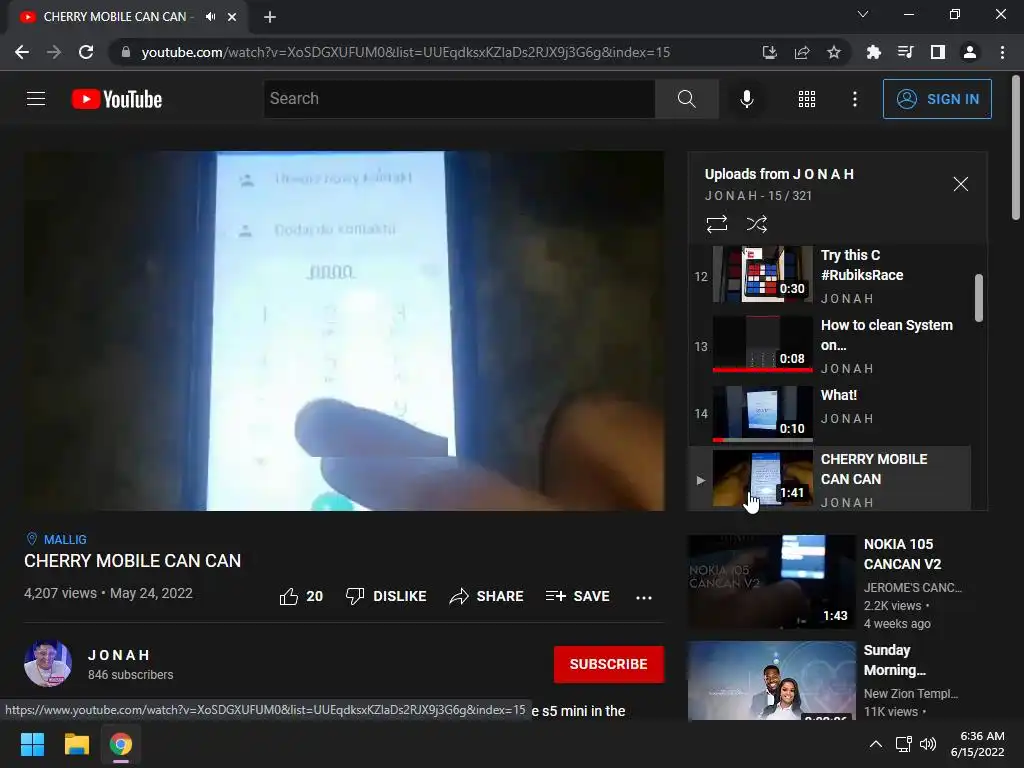Open the JONAH channel name link
1024x768 pixels.
pyautogui.click(x=119, y=655)
